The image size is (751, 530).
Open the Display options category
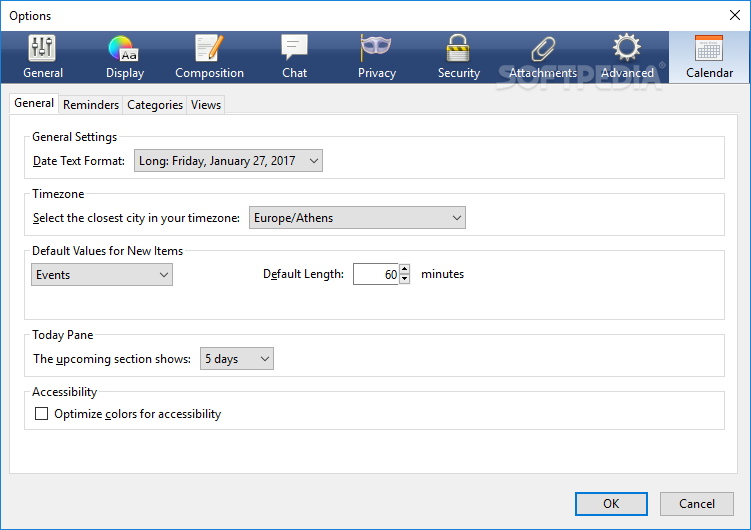(x=125, y=57)
